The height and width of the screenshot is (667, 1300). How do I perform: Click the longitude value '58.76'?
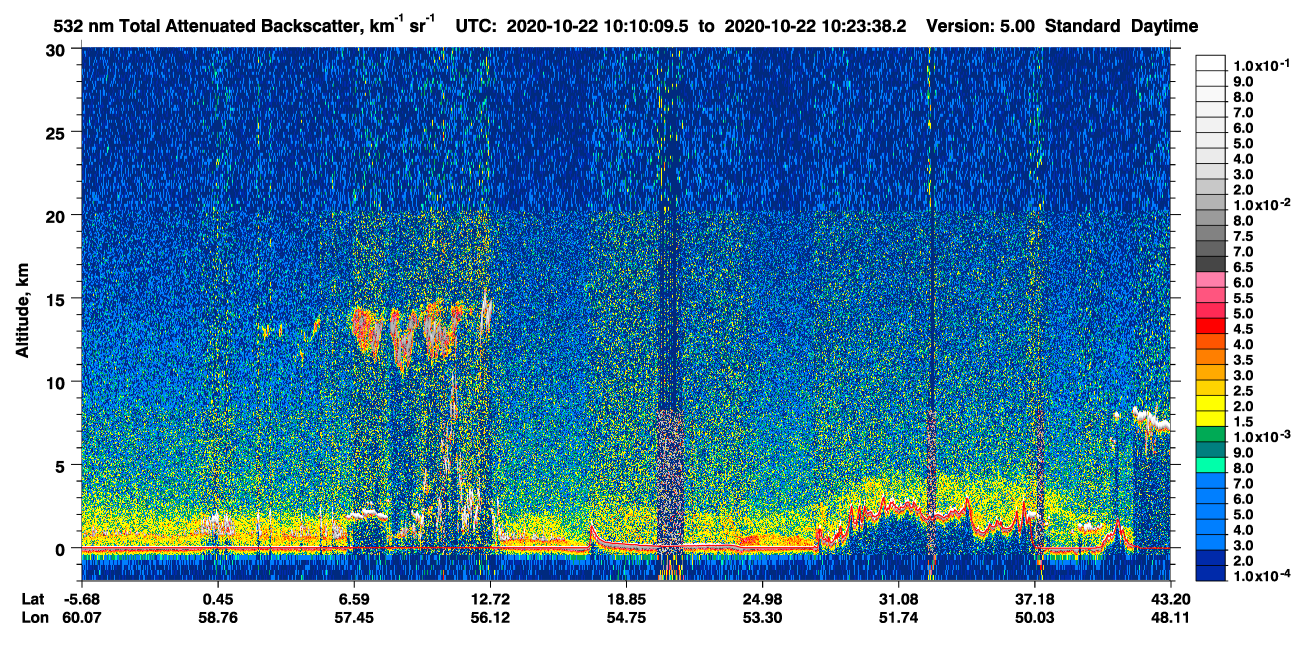pos(218,618)
